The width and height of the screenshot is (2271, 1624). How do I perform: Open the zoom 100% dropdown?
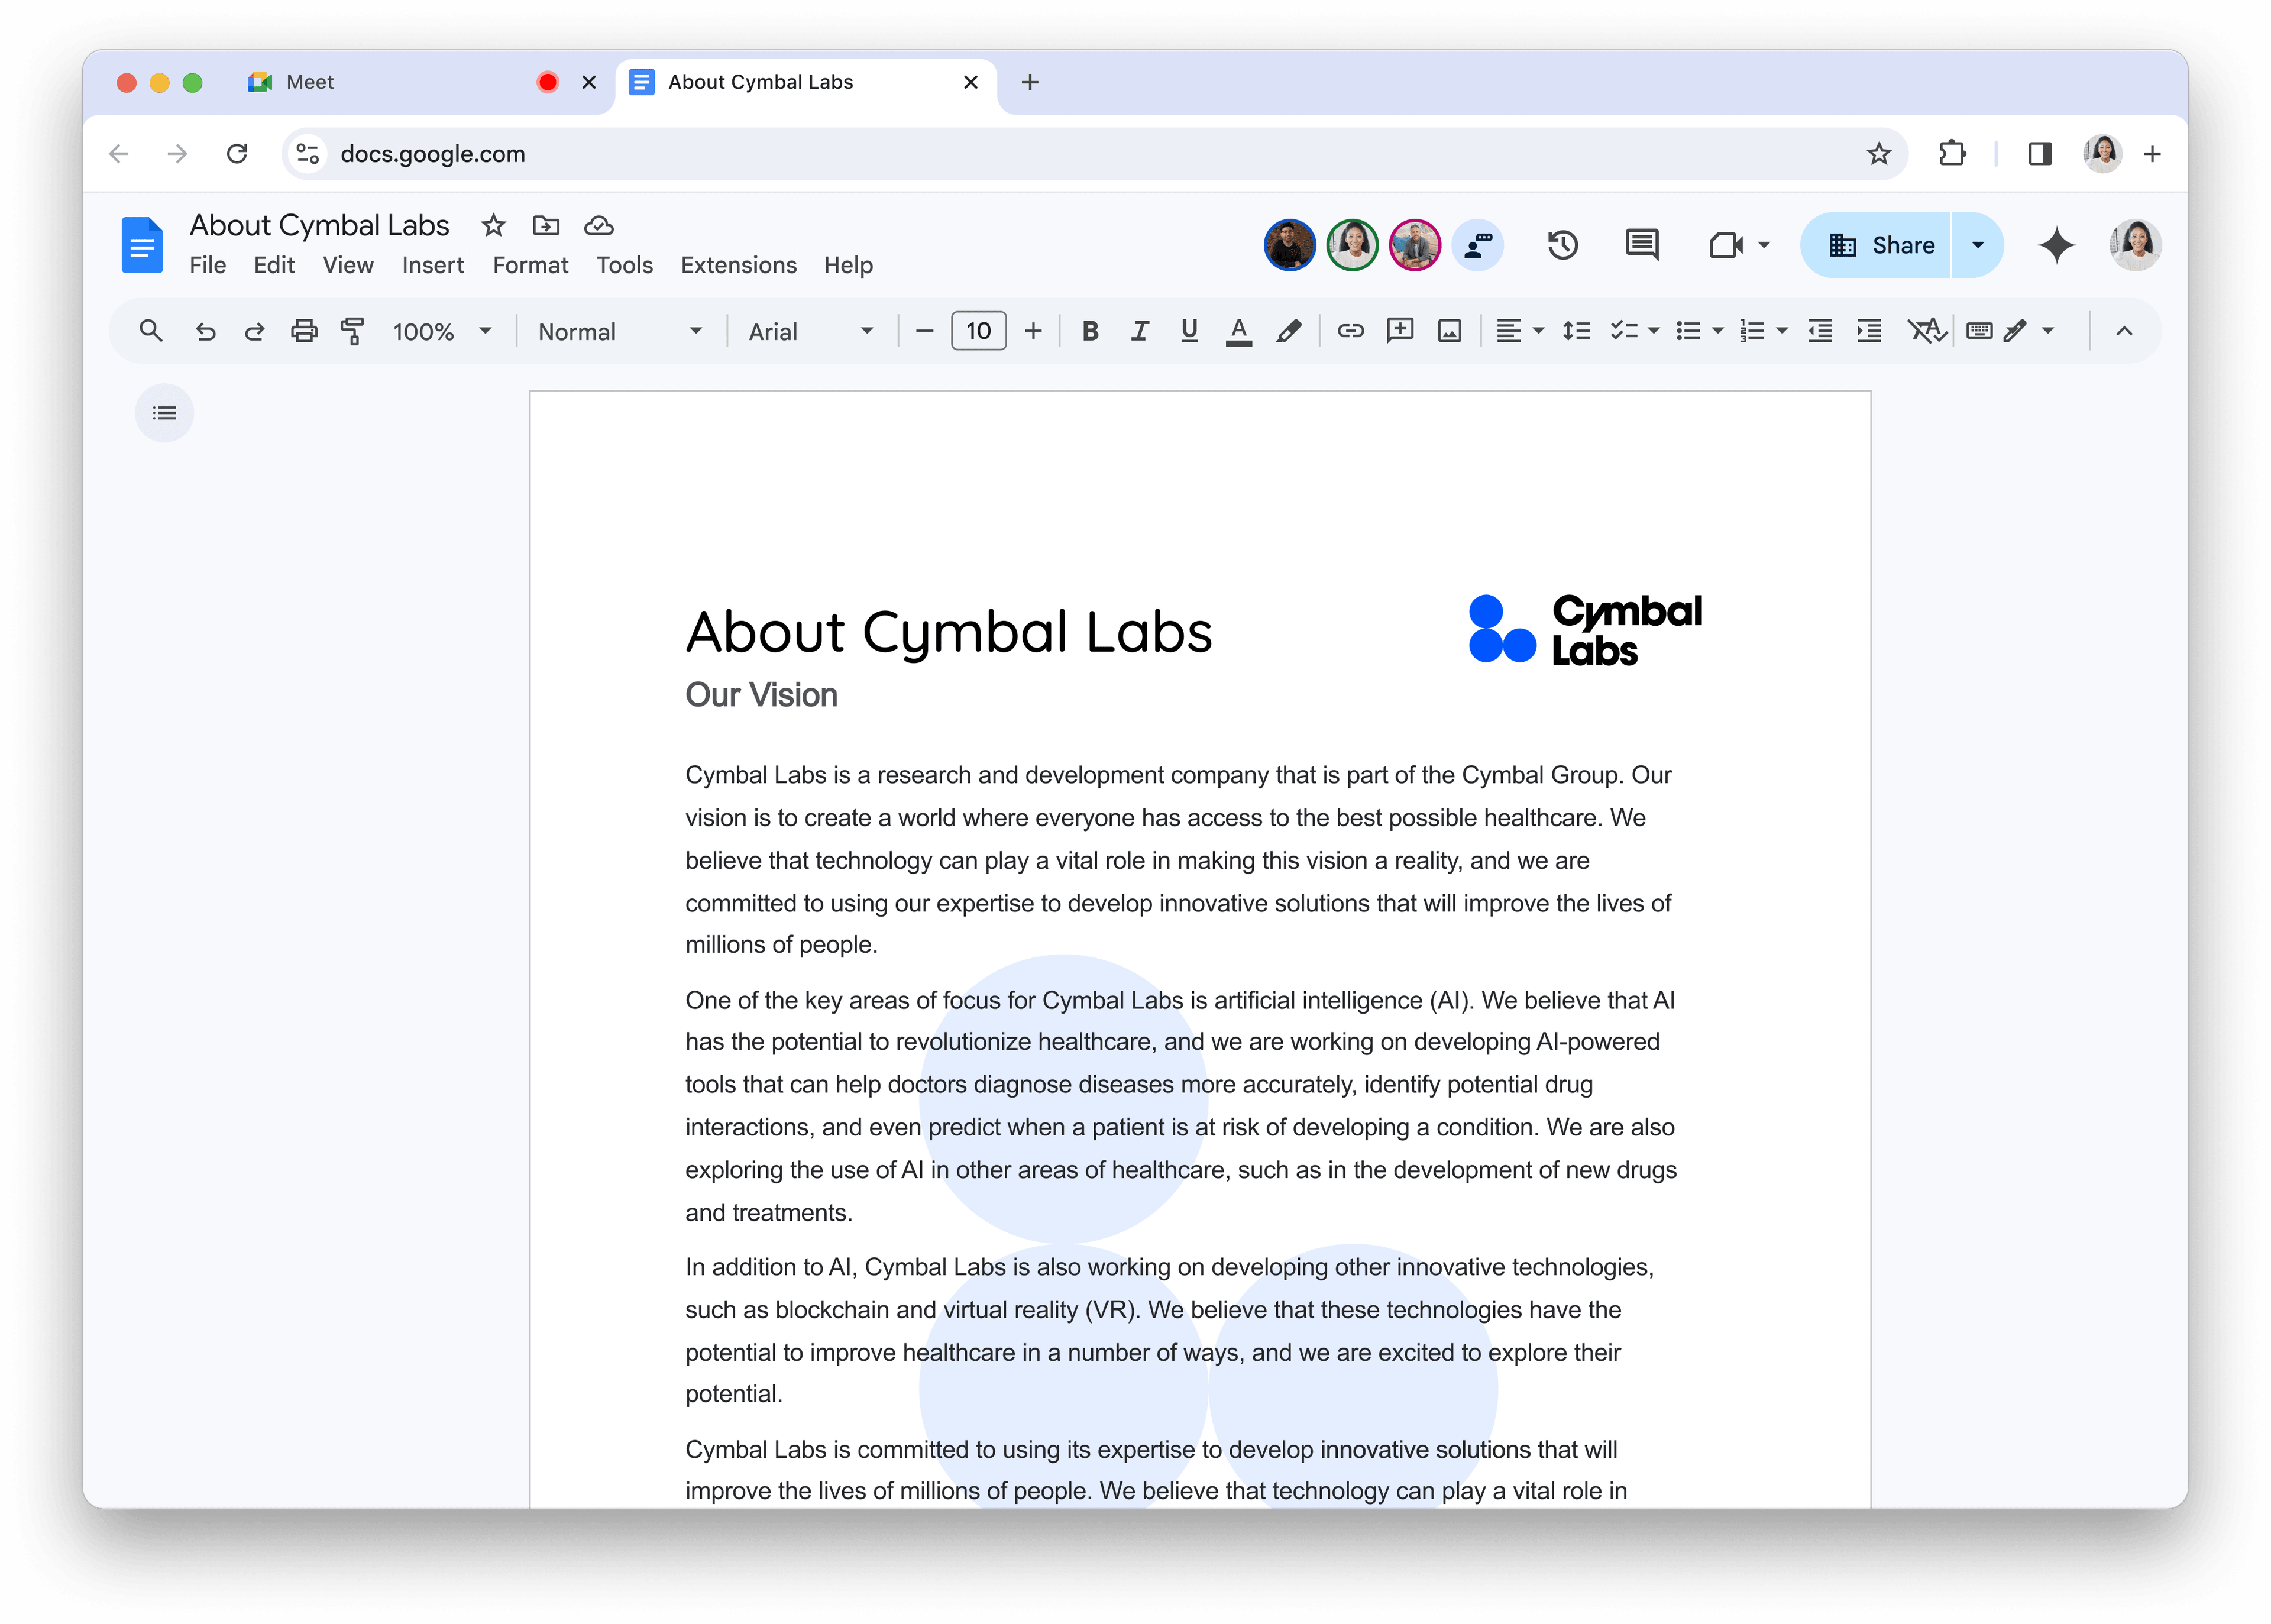[x=441, y=331]
